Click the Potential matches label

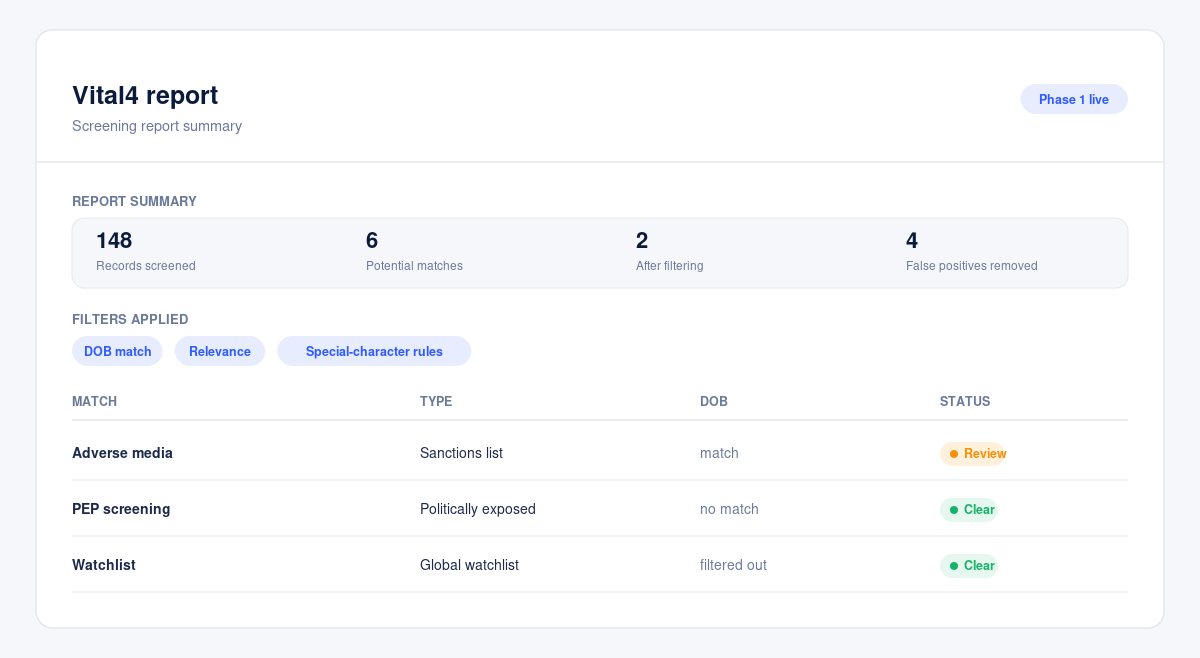[414, 266]
